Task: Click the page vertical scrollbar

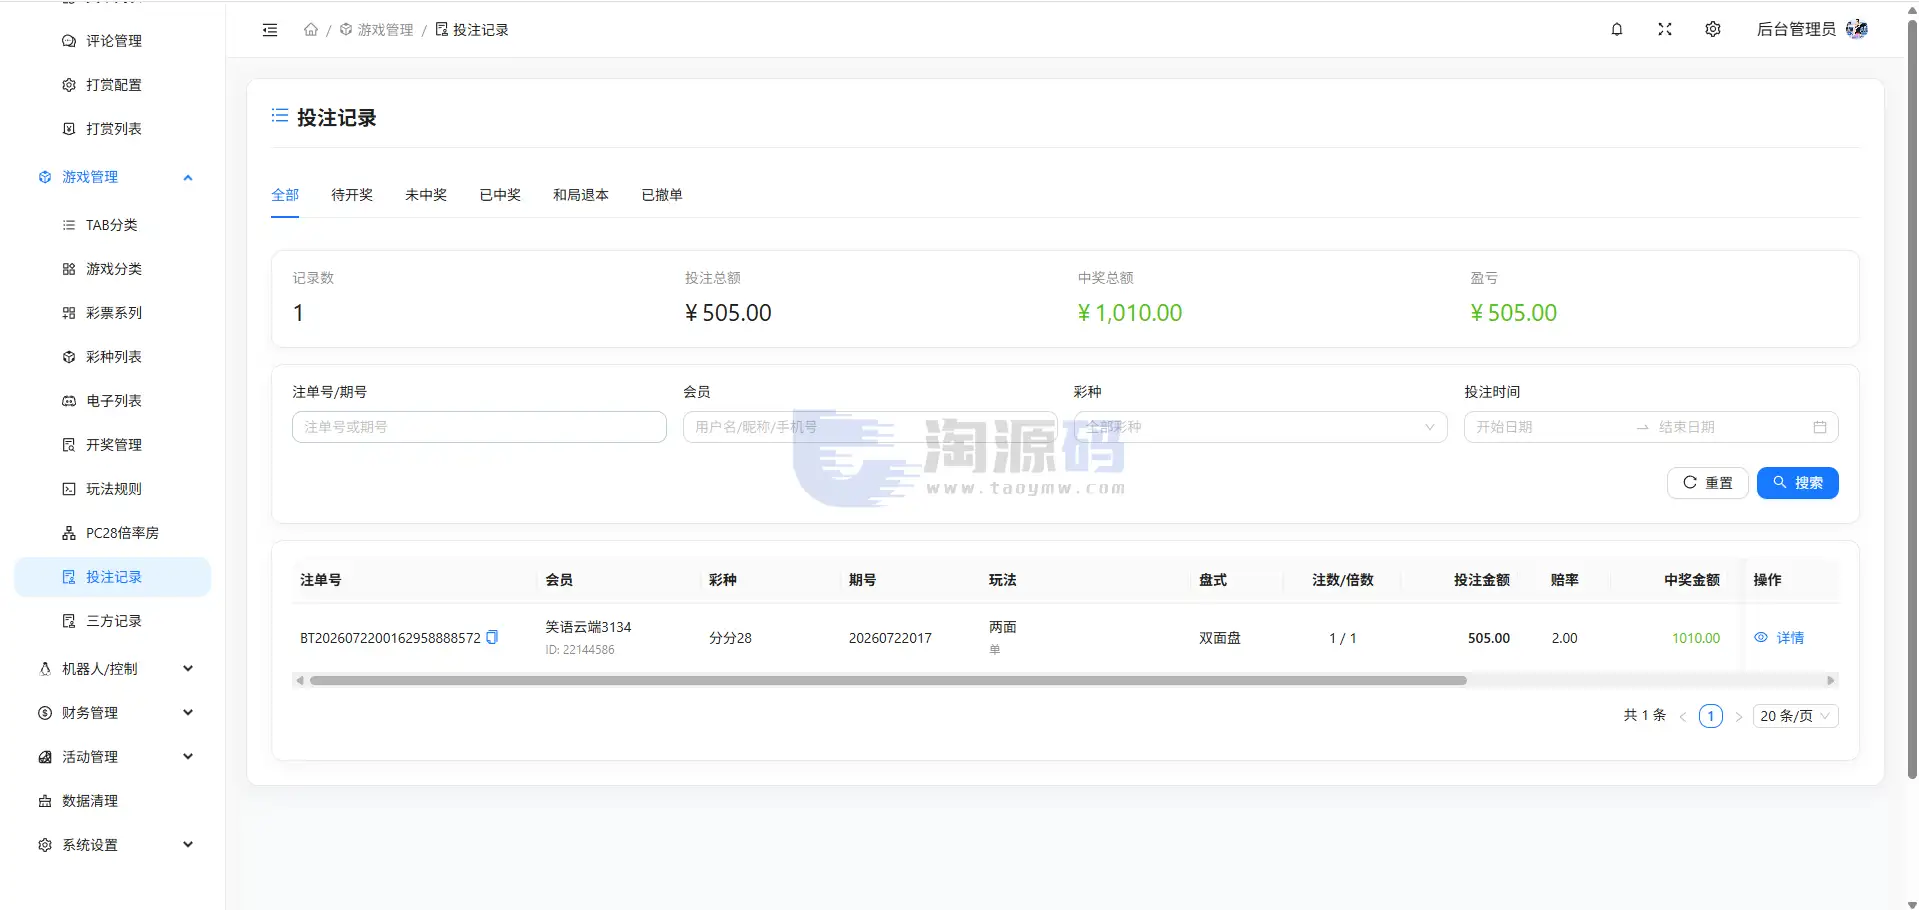Action: [1912, 400]
